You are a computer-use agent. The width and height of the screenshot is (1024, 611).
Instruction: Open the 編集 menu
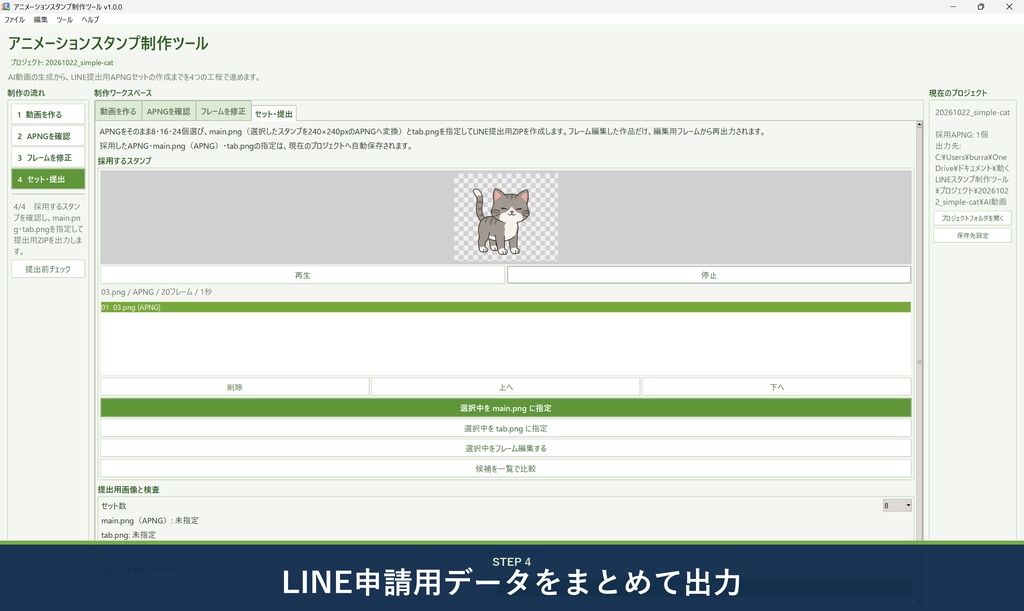tap(40, 20)
